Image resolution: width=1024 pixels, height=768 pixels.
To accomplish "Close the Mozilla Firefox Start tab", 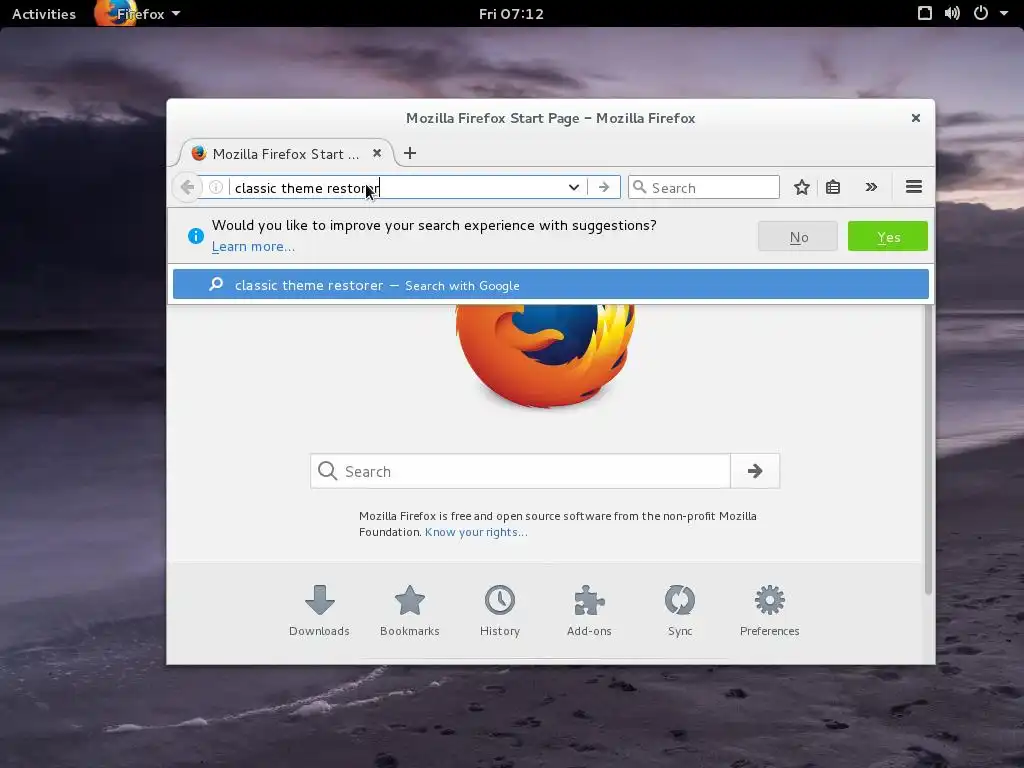I will [377, 153].
